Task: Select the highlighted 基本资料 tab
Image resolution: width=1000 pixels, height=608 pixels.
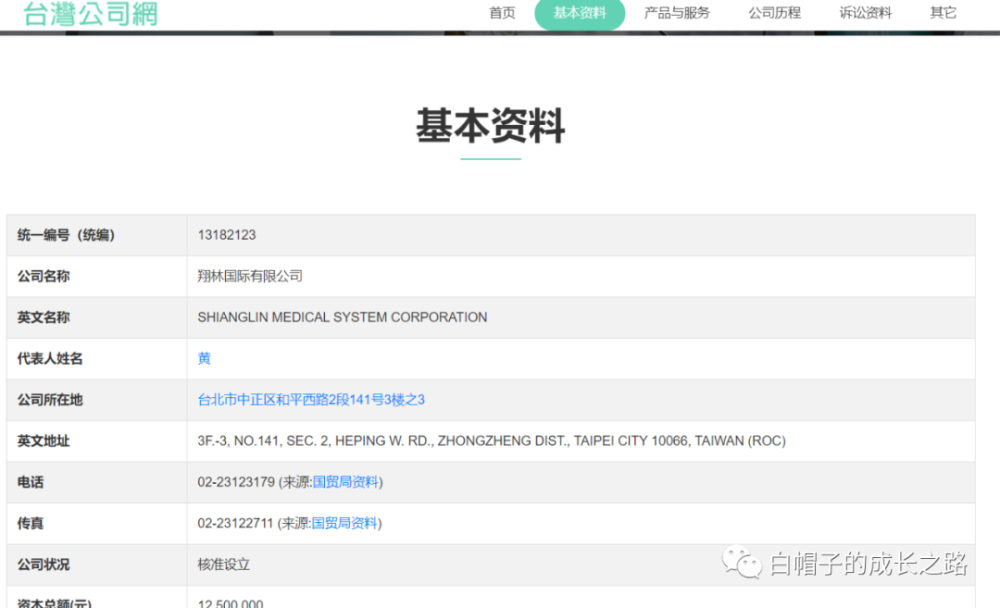Action: coord(580,13)
